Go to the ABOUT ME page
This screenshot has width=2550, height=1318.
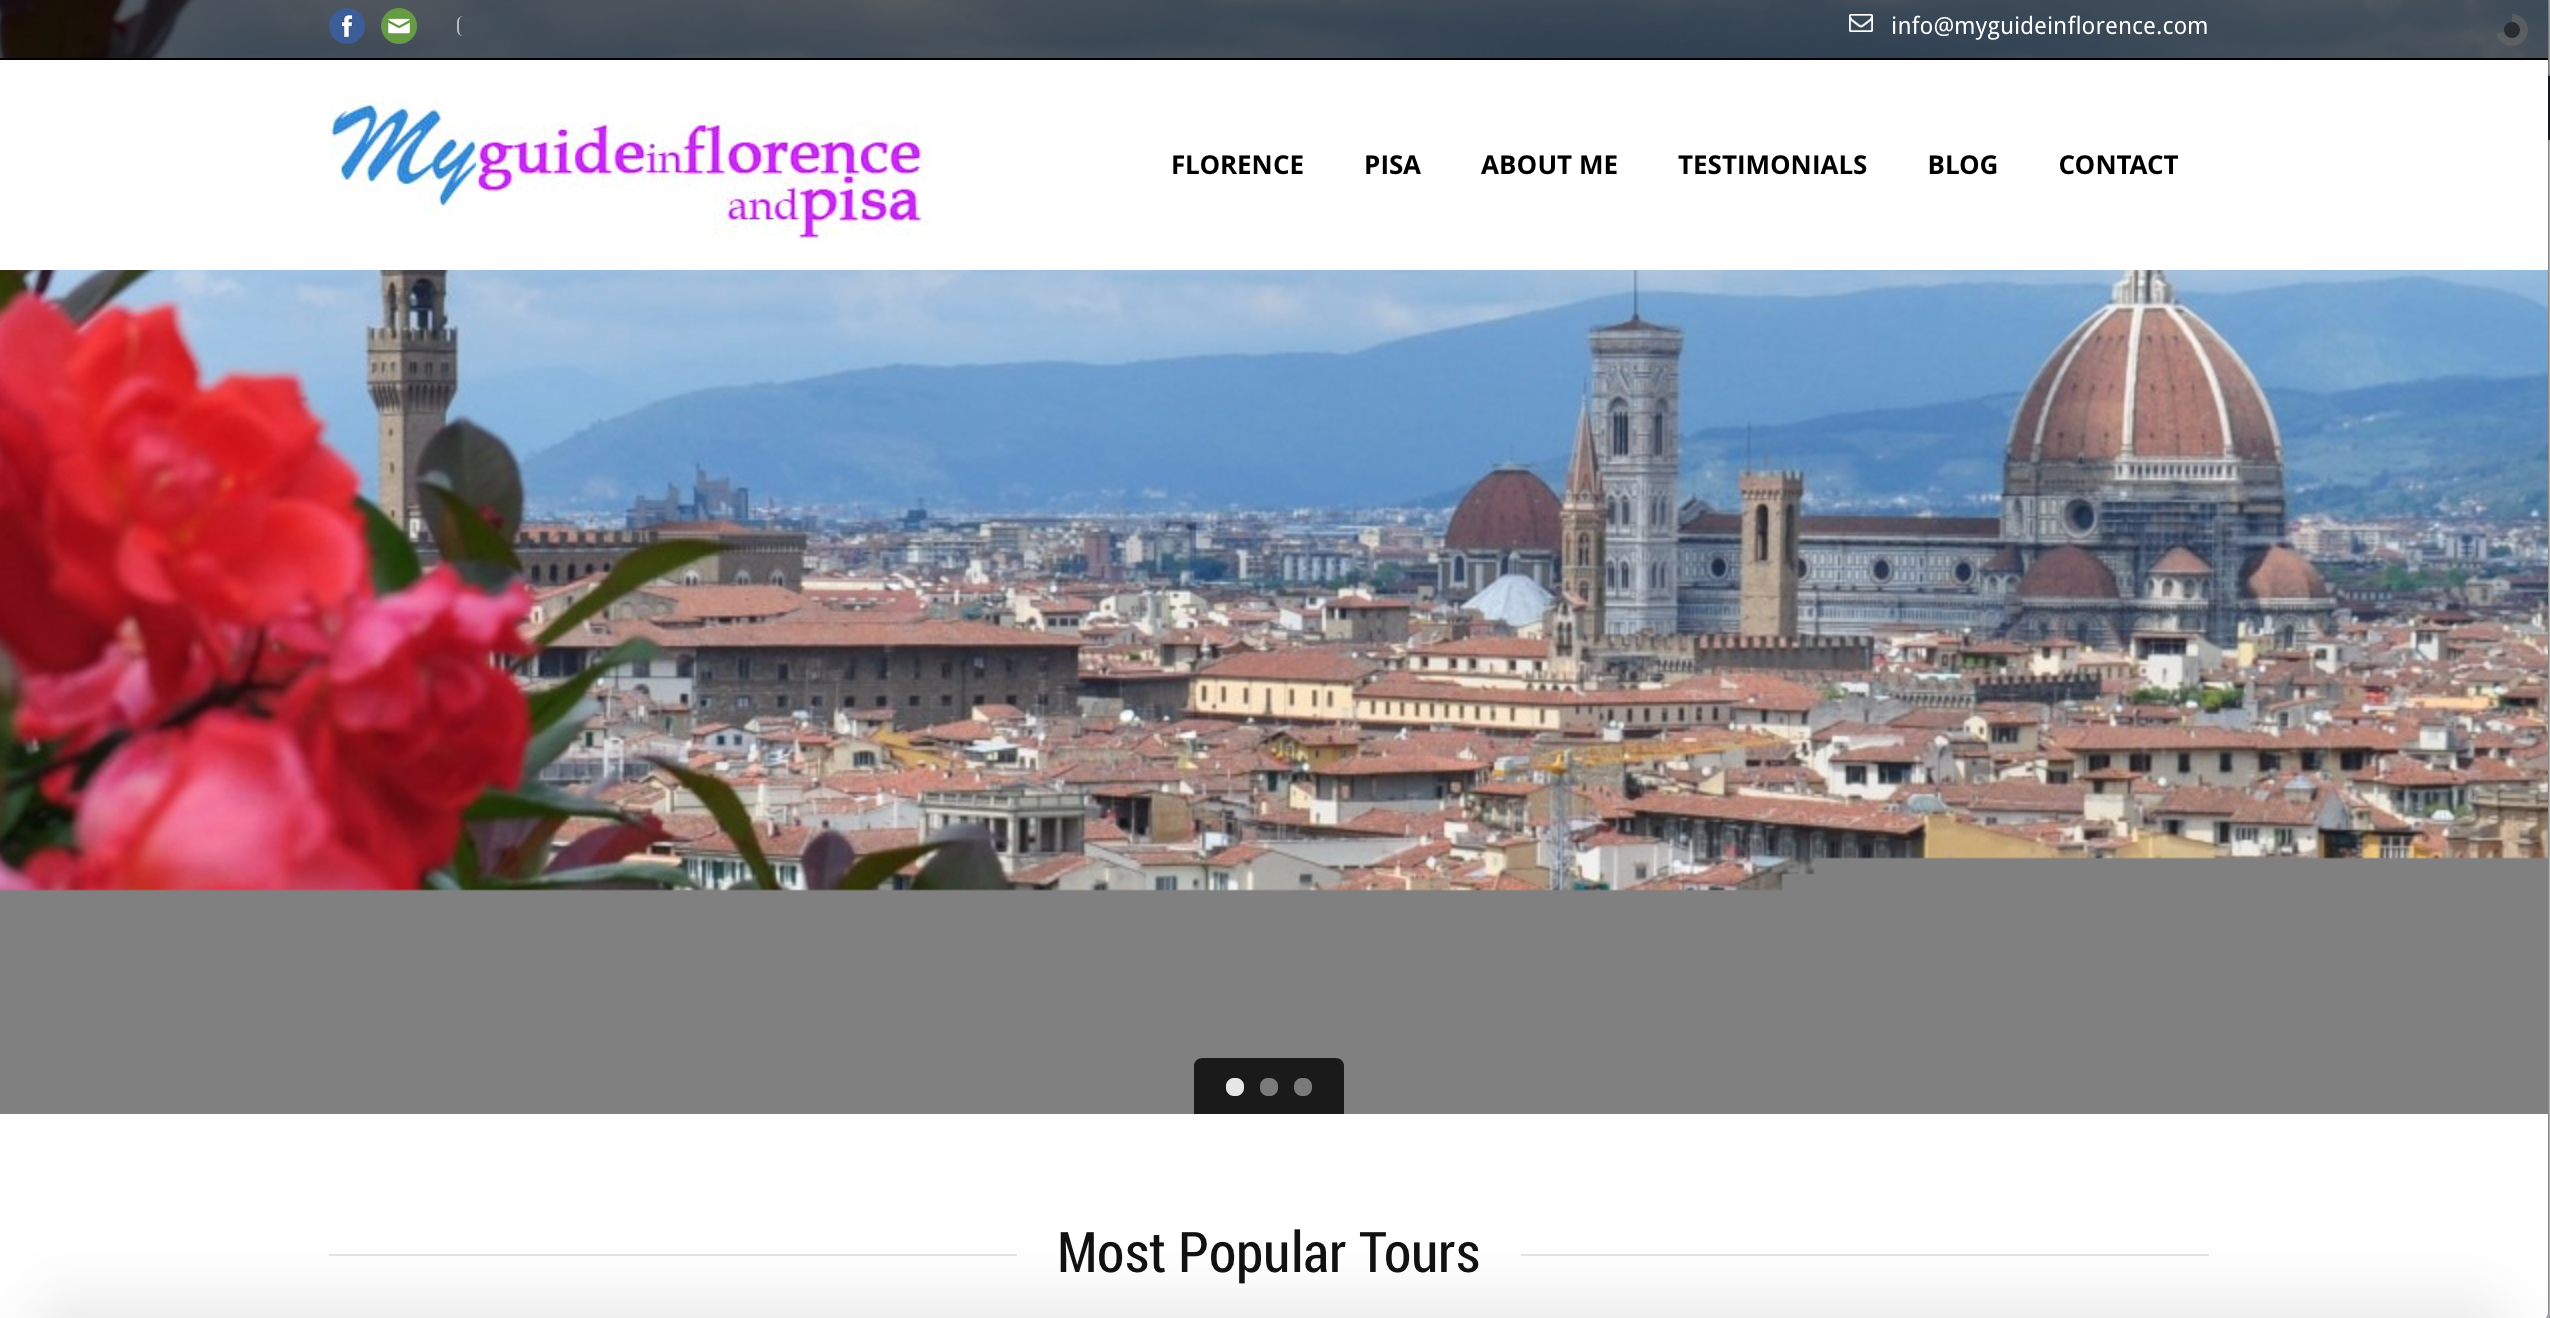click(1549, 165)
